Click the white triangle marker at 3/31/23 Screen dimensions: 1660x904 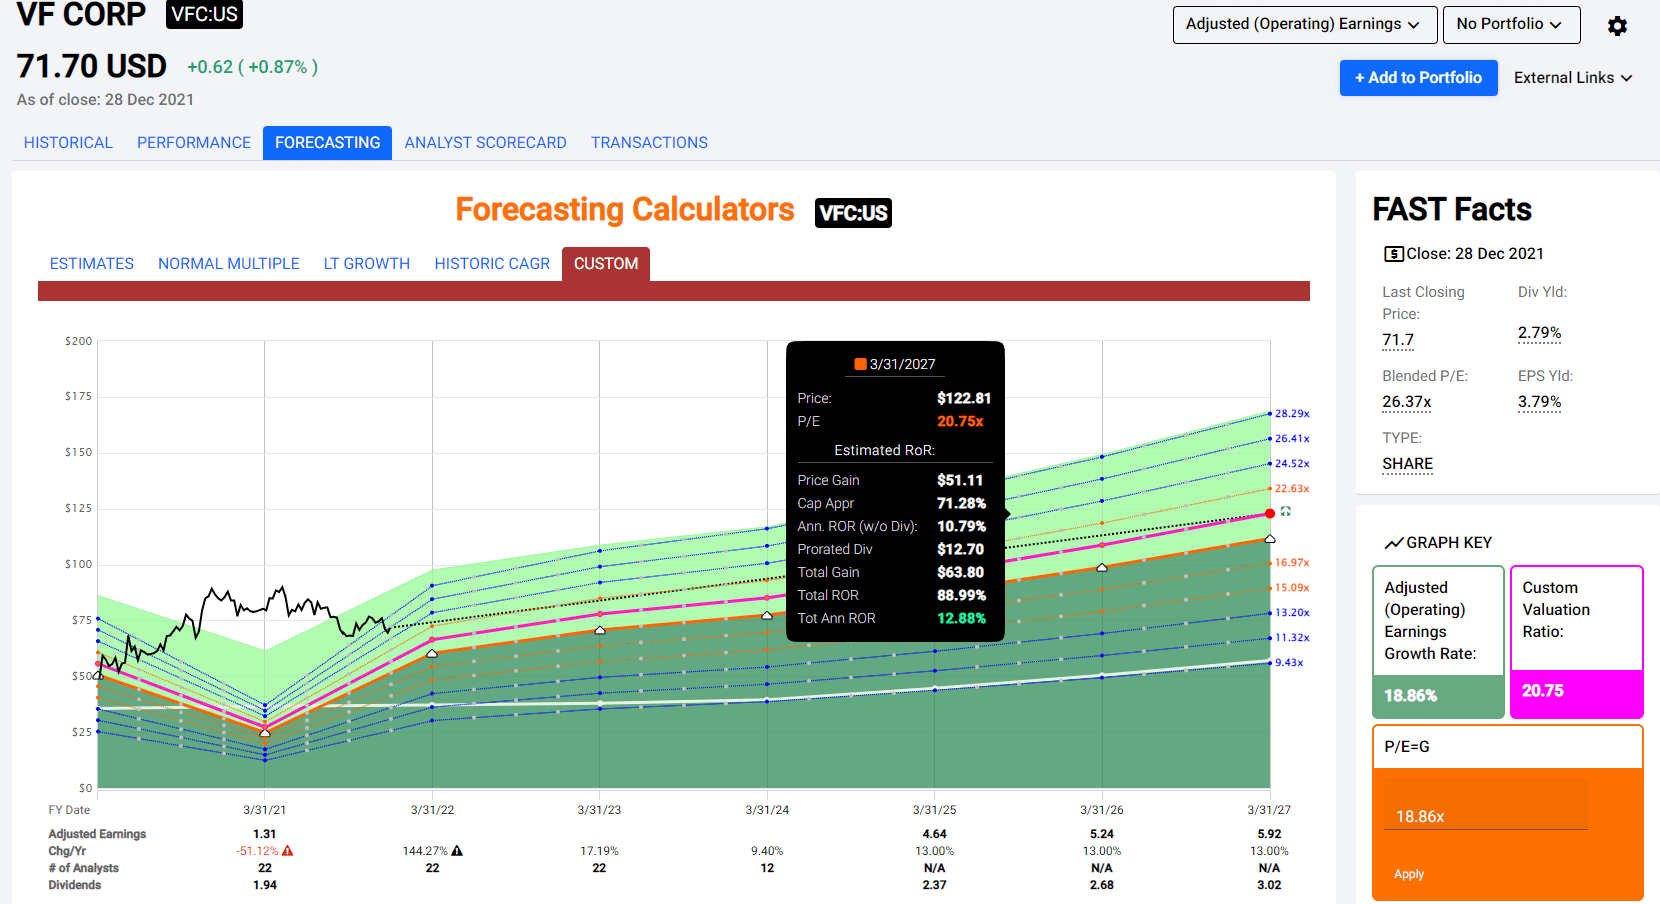point(600,630)
